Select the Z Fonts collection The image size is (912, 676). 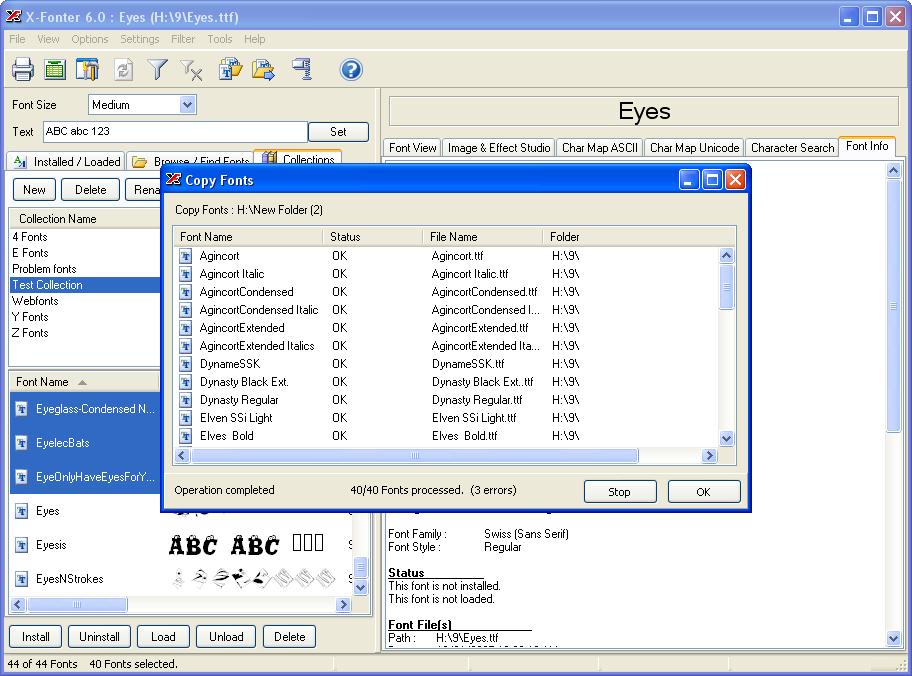30,333
